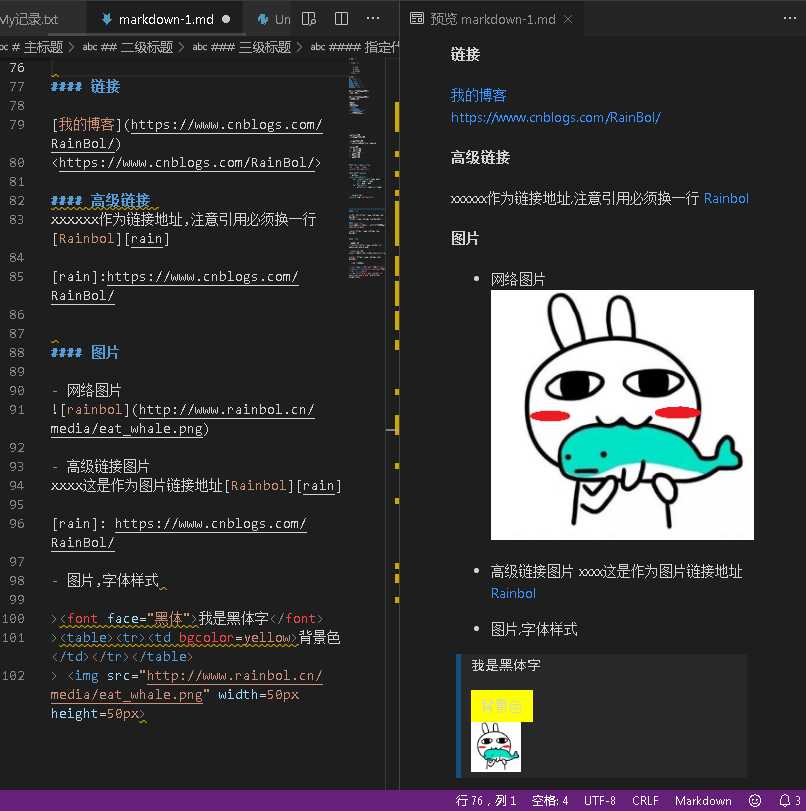Click the large rabbit whale image

point(622,415)
